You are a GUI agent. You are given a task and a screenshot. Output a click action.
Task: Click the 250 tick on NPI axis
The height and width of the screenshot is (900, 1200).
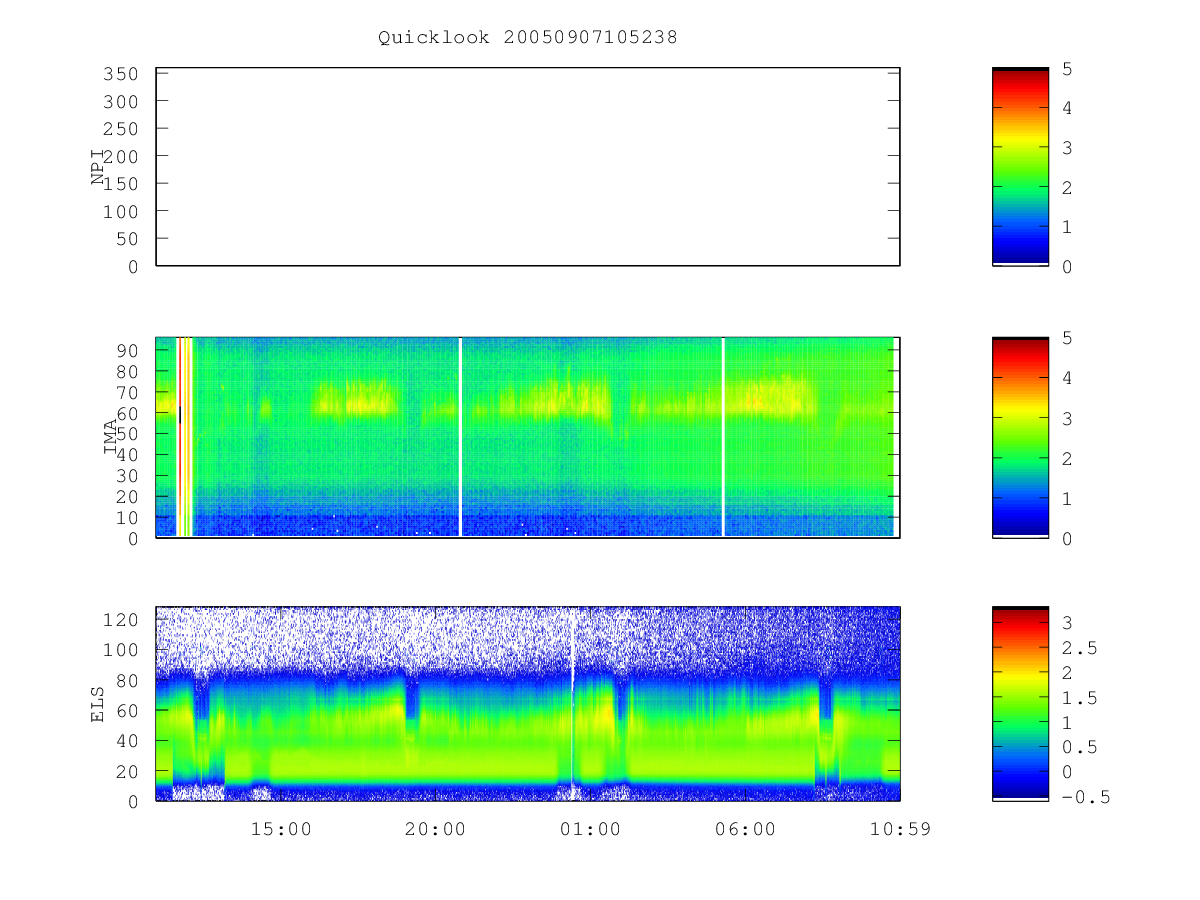click(120, 129)
